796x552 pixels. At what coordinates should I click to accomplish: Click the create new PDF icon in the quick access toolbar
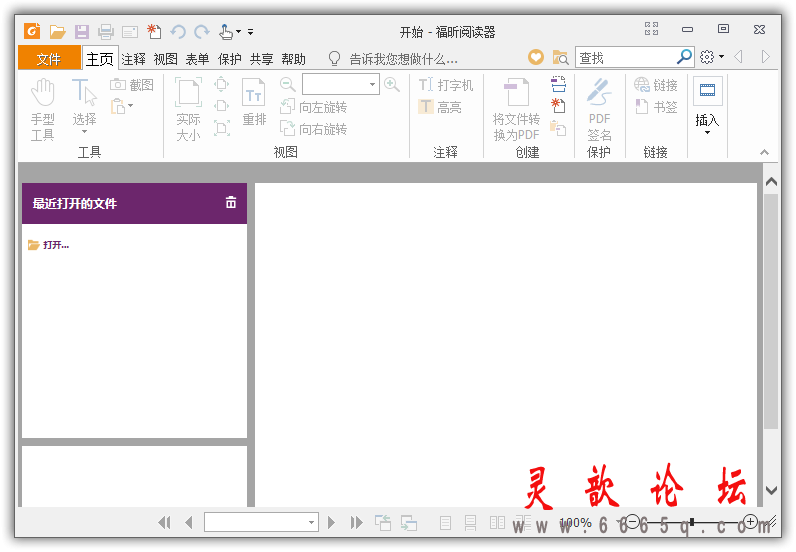pos(154,32)
